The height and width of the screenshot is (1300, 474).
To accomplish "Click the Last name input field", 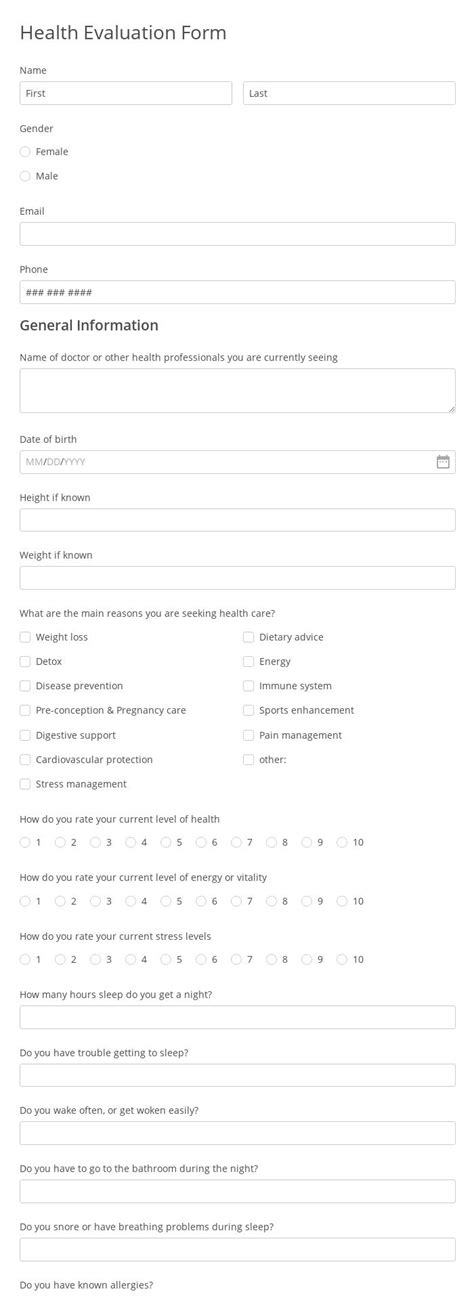I will (x=349, y=93).
